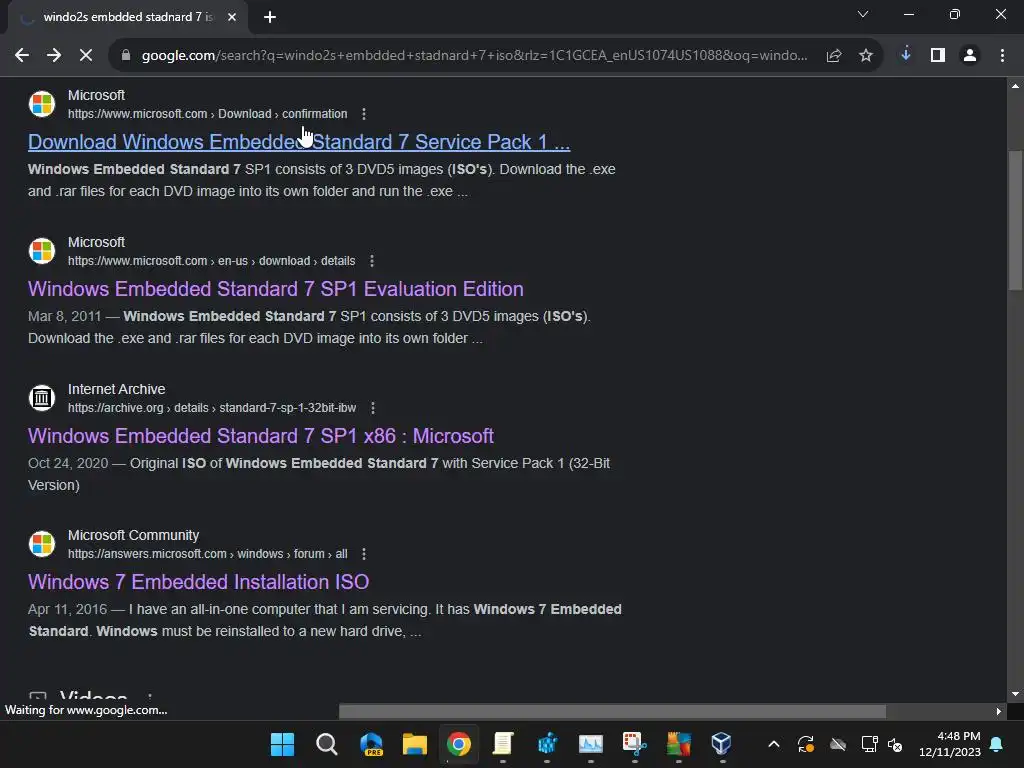Show hidden system tray icons

774,744
